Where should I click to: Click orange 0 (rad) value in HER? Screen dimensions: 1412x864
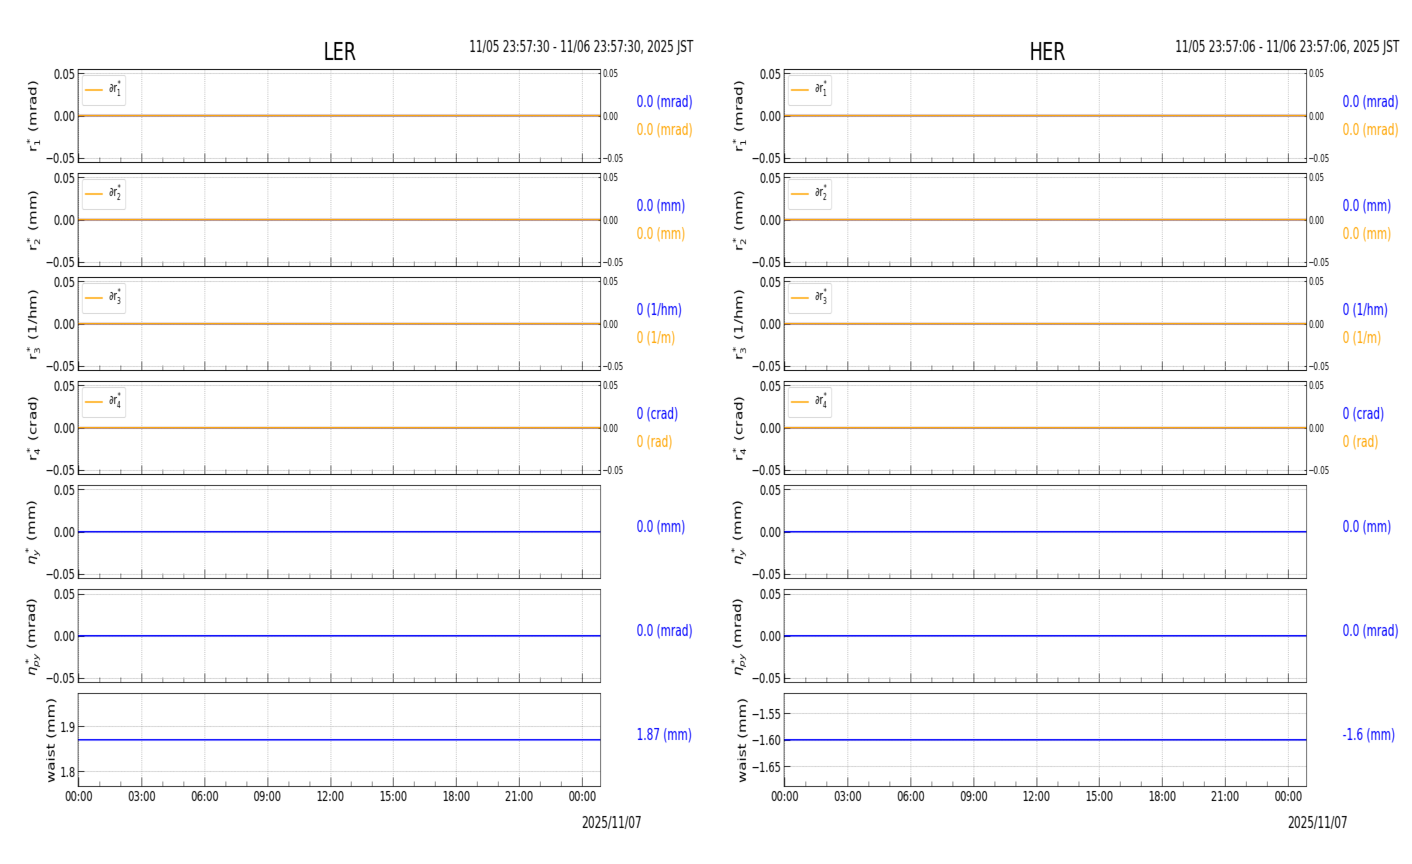point(1360,442)
